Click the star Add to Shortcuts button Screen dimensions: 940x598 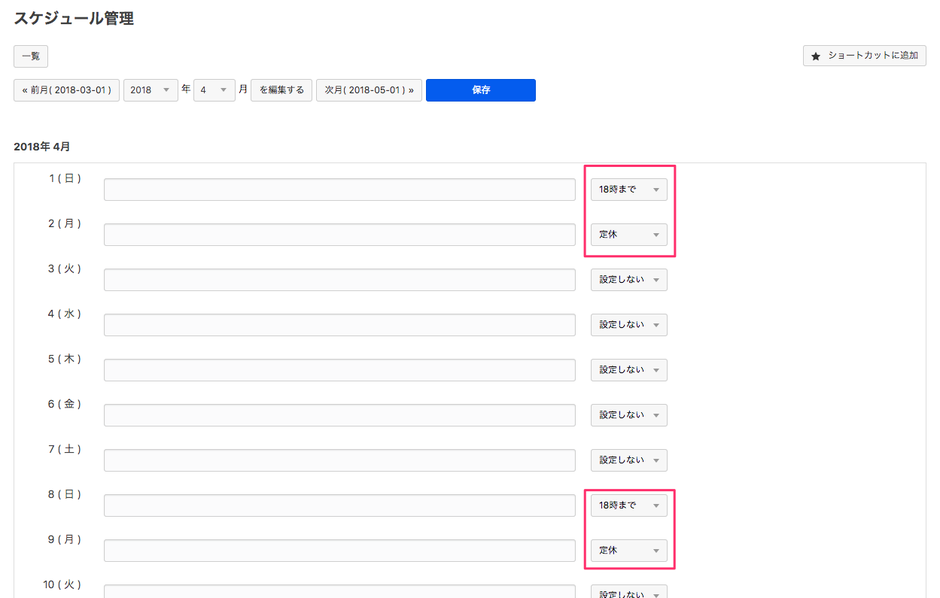[x=864, y=56]
